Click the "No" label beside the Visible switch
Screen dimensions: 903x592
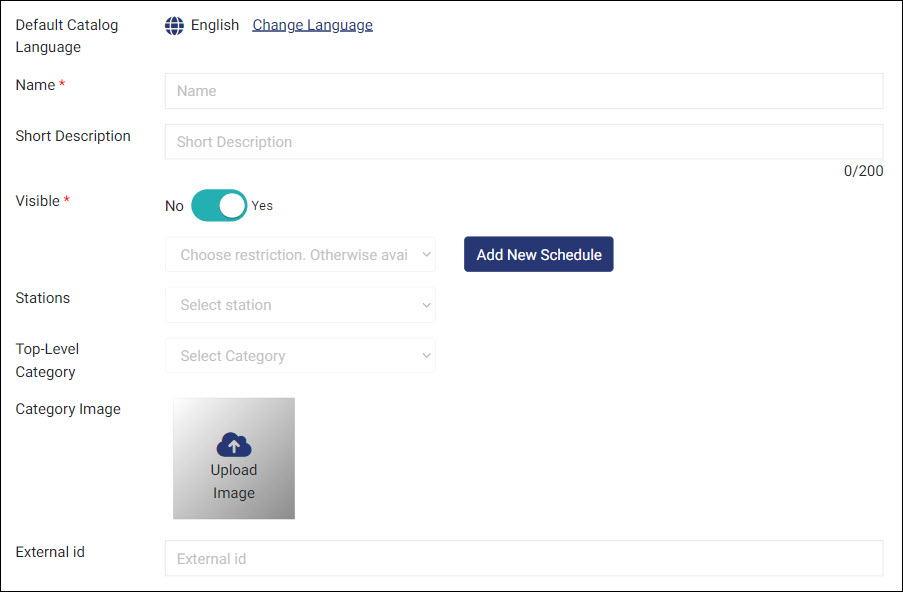click(174, 206)
